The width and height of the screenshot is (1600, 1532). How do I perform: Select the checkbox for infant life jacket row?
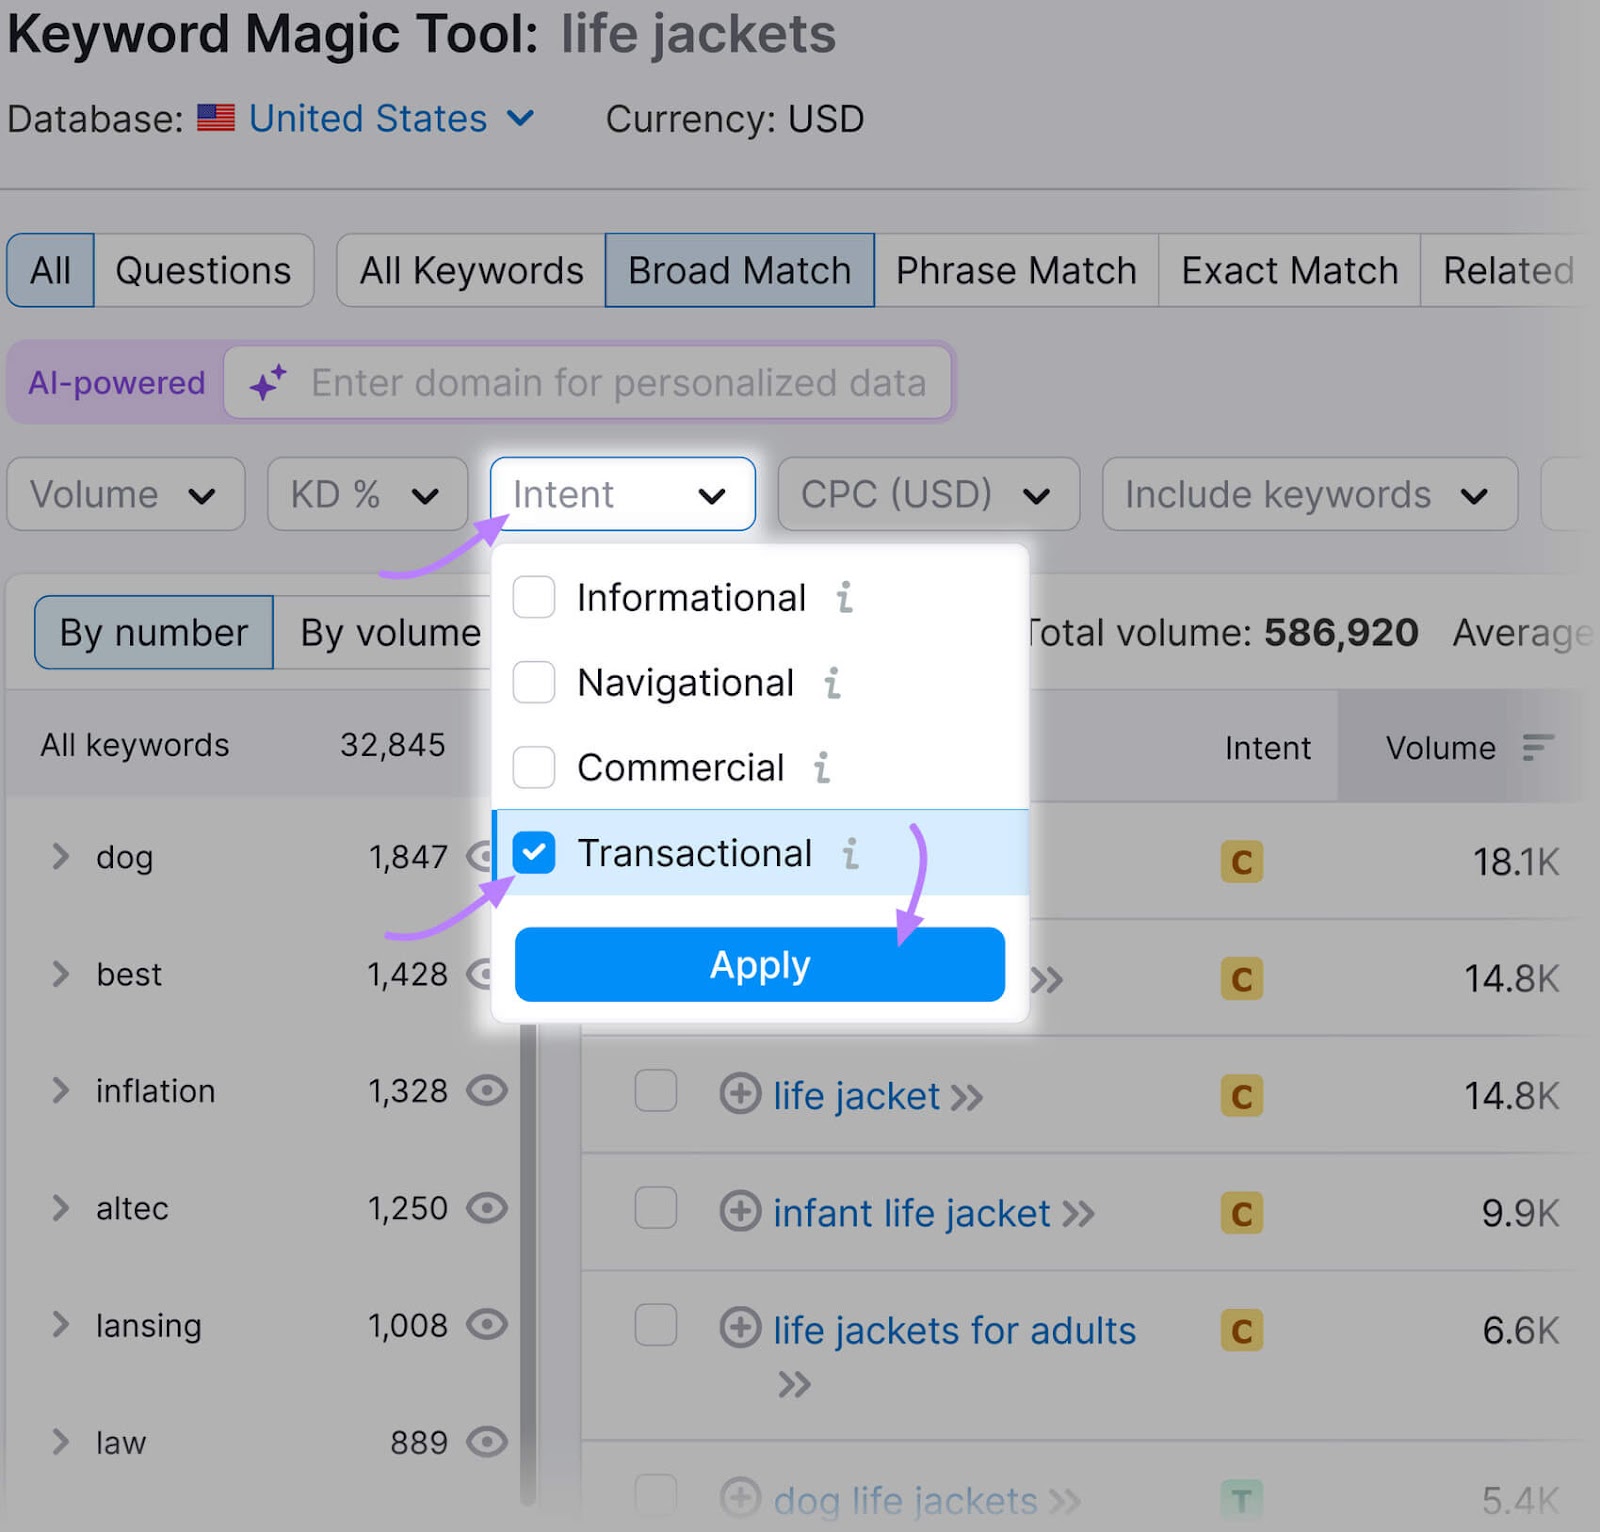(x=656, y=1207)
